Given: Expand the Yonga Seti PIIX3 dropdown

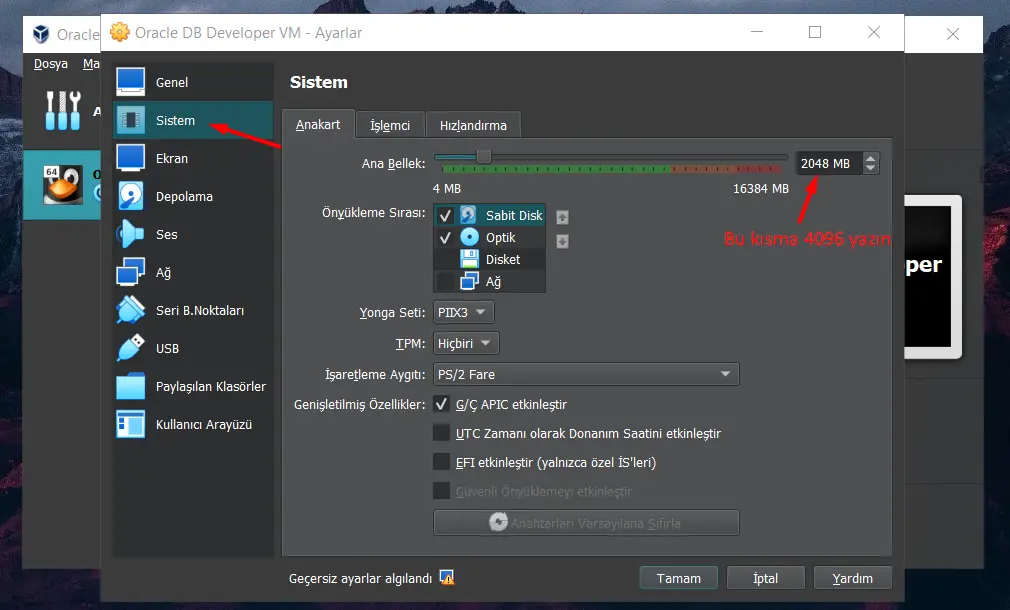Looking at the screenshot, I should click(x=464, y=312).
